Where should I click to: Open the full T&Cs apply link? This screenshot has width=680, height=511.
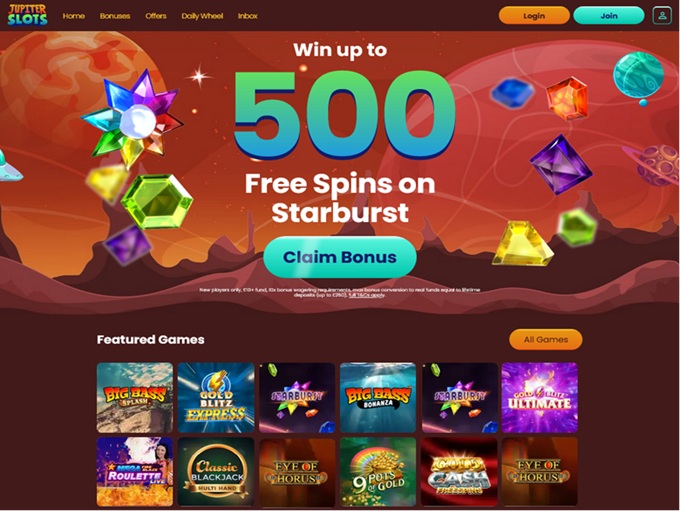367,295
